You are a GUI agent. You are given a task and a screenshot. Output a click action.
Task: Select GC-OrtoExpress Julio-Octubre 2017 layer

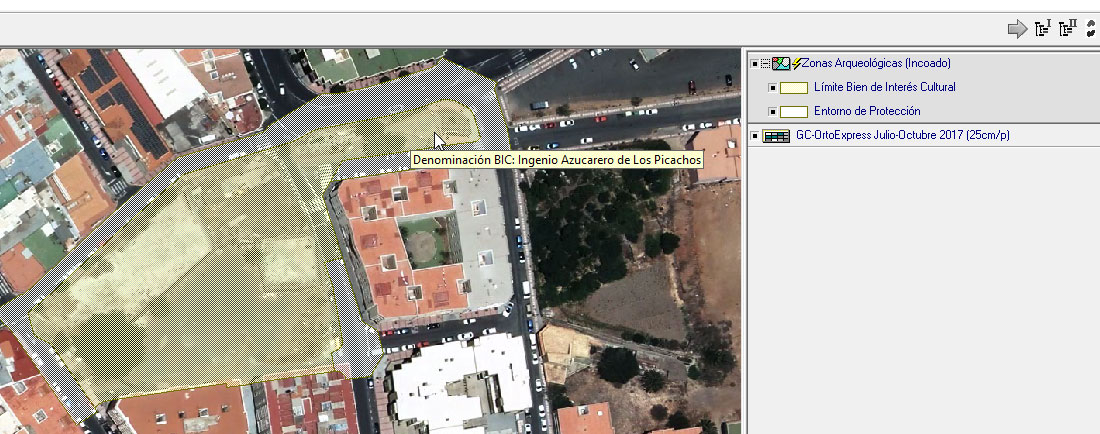(903, 135)
